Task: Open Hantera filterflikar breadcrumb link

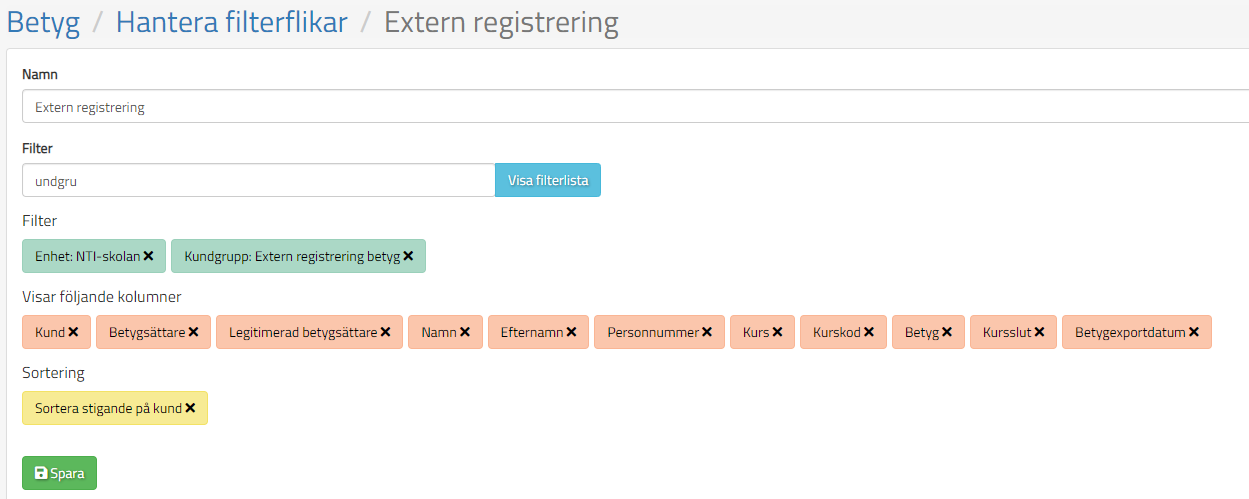Action: coord(231,22)
